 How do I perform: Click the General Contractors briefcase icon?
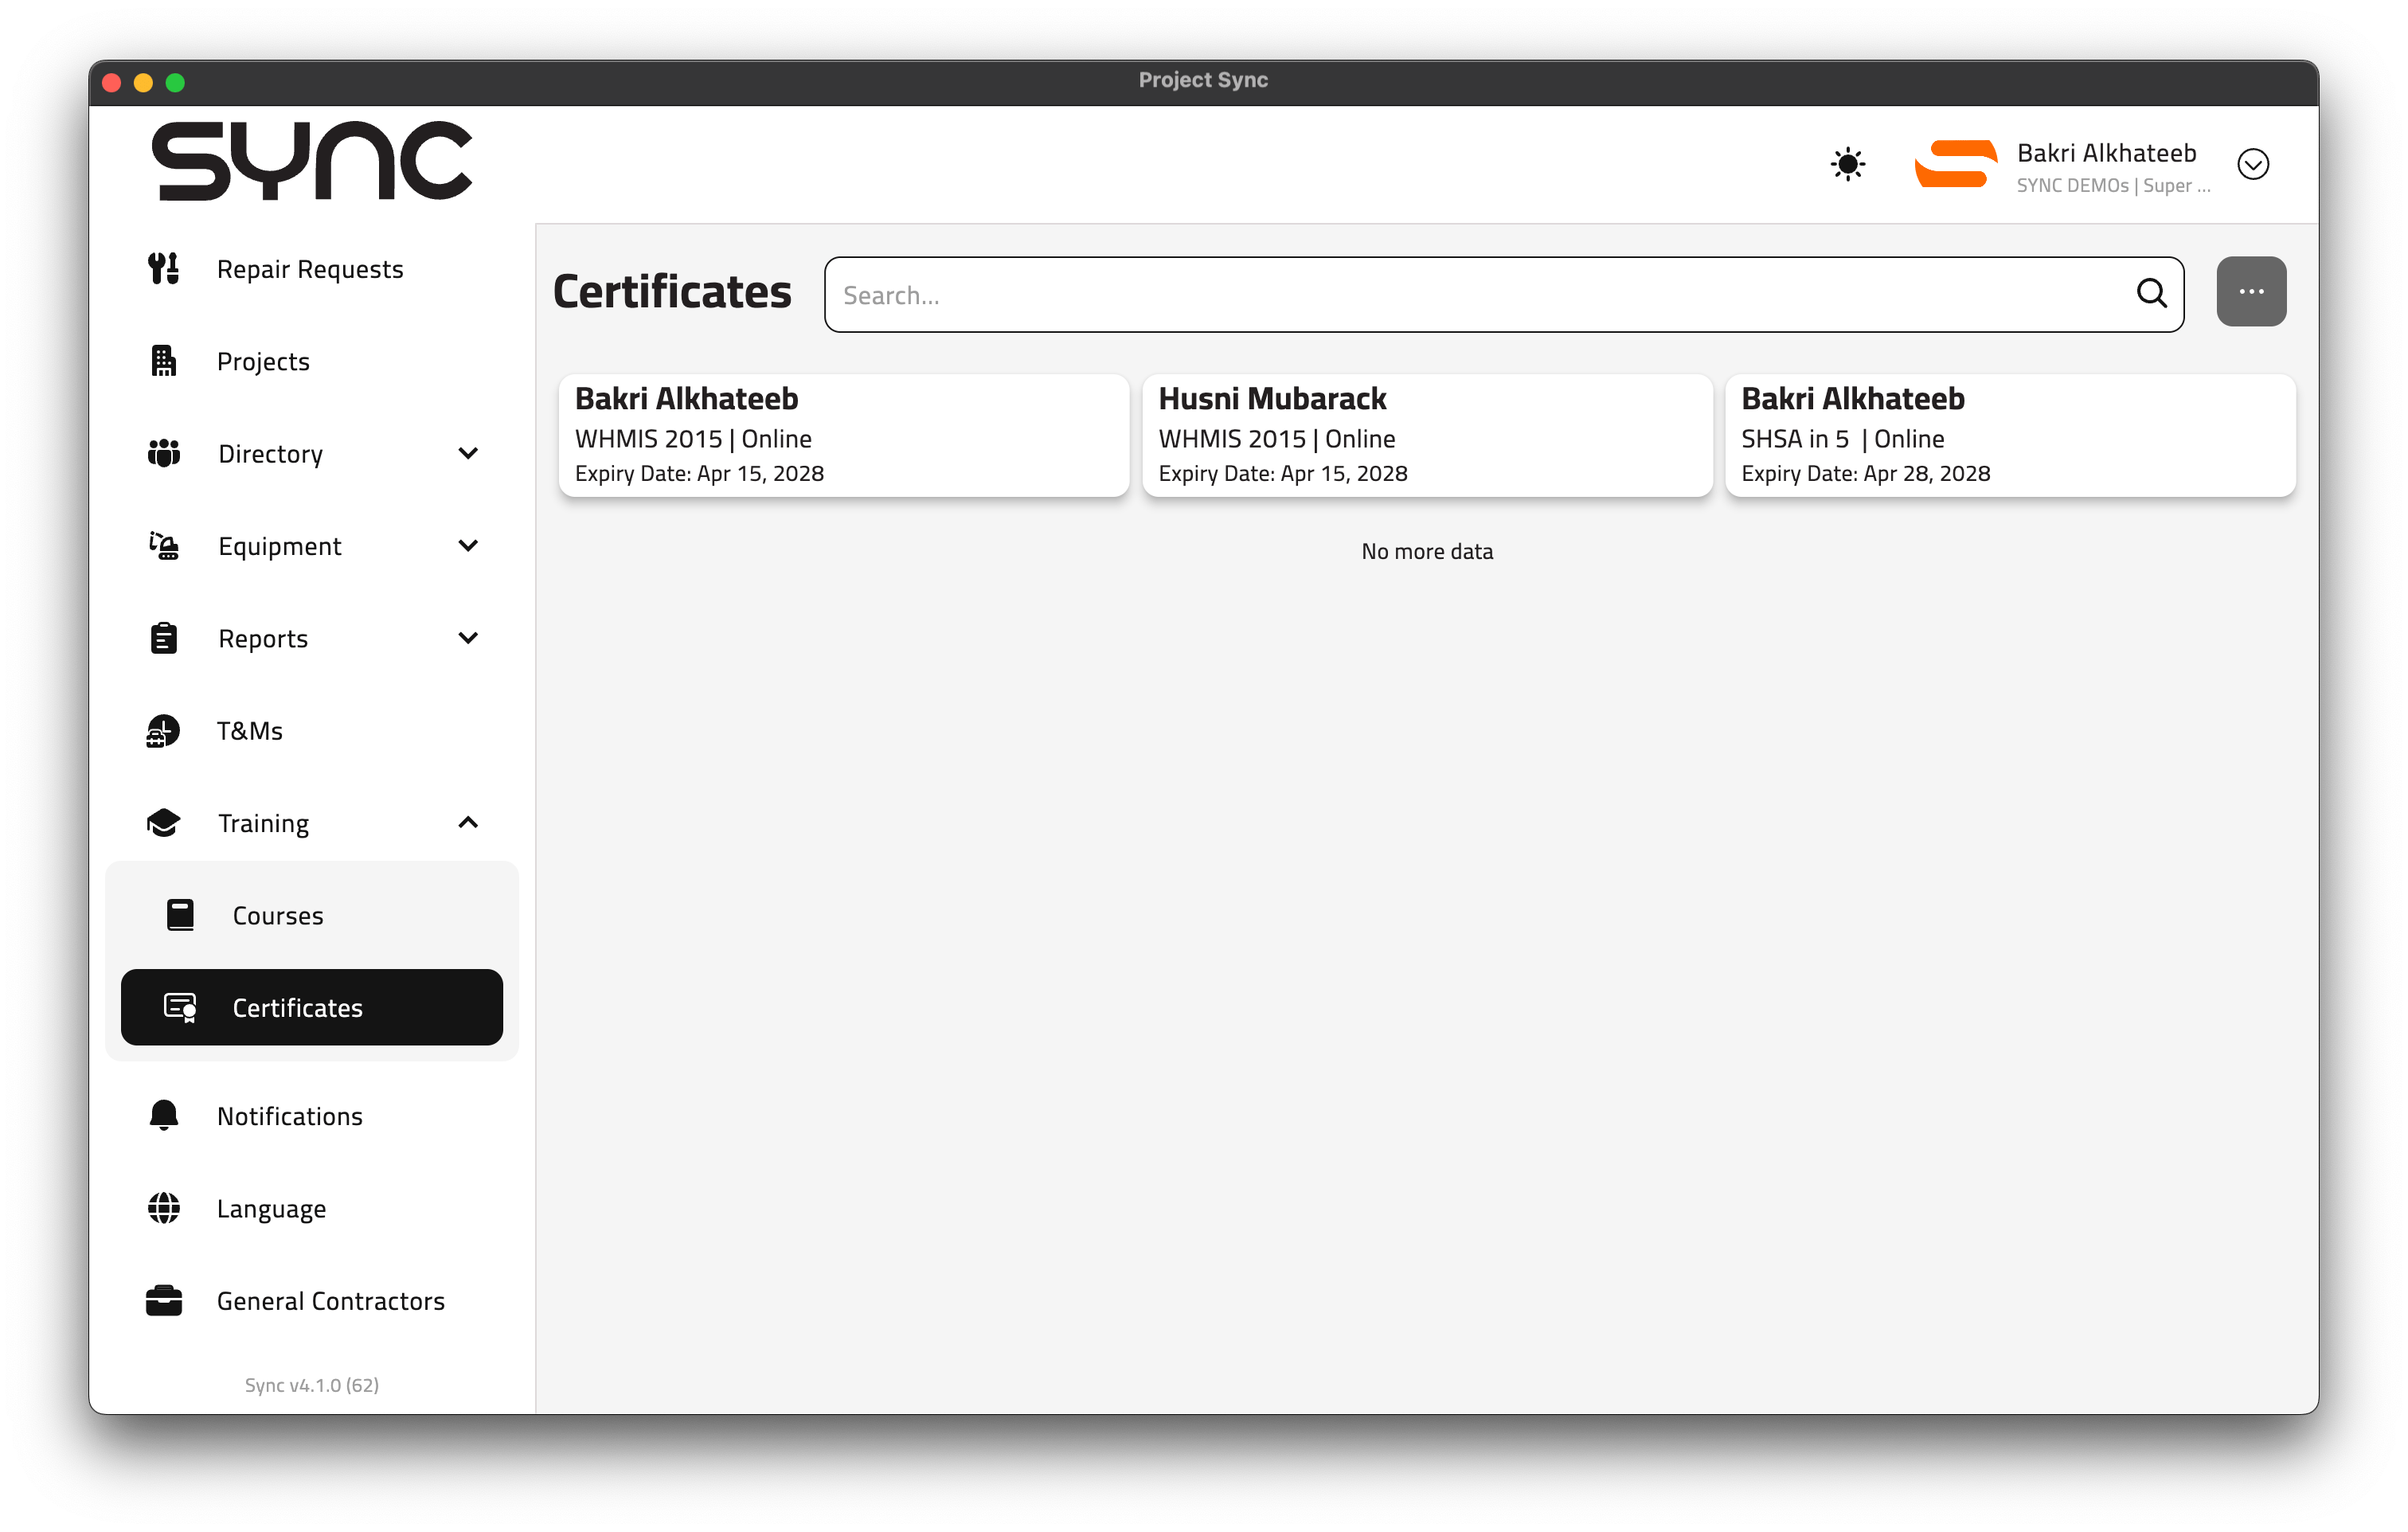(x=163, y=1300)
